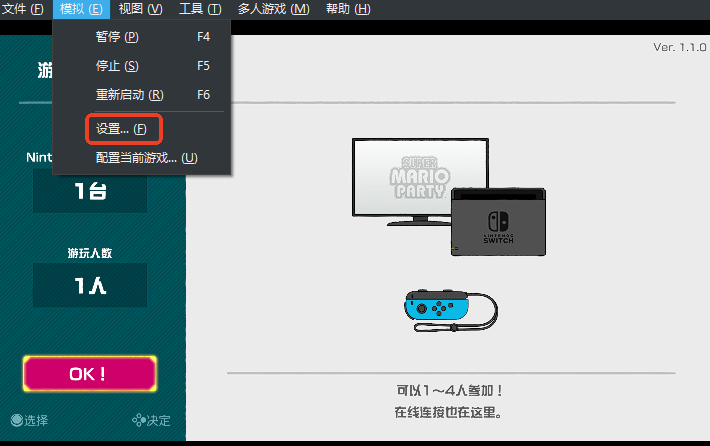Click the button icon beside 决定
This screenshot has height=446, width=710.
click(x=137, y=421)
